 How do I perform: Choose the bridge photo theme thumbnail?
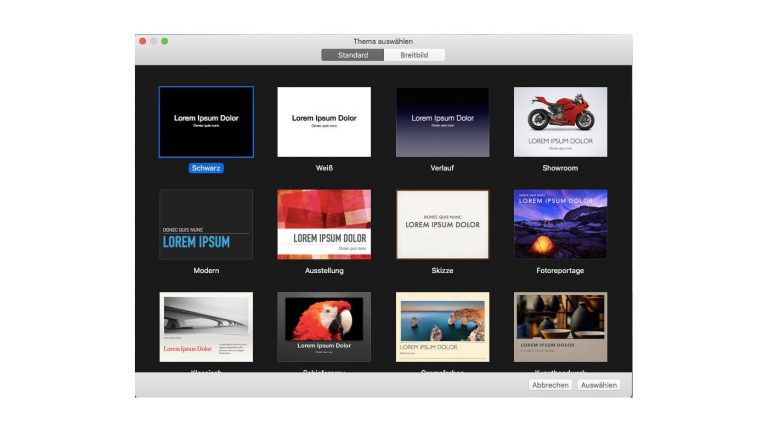[206, 327]
